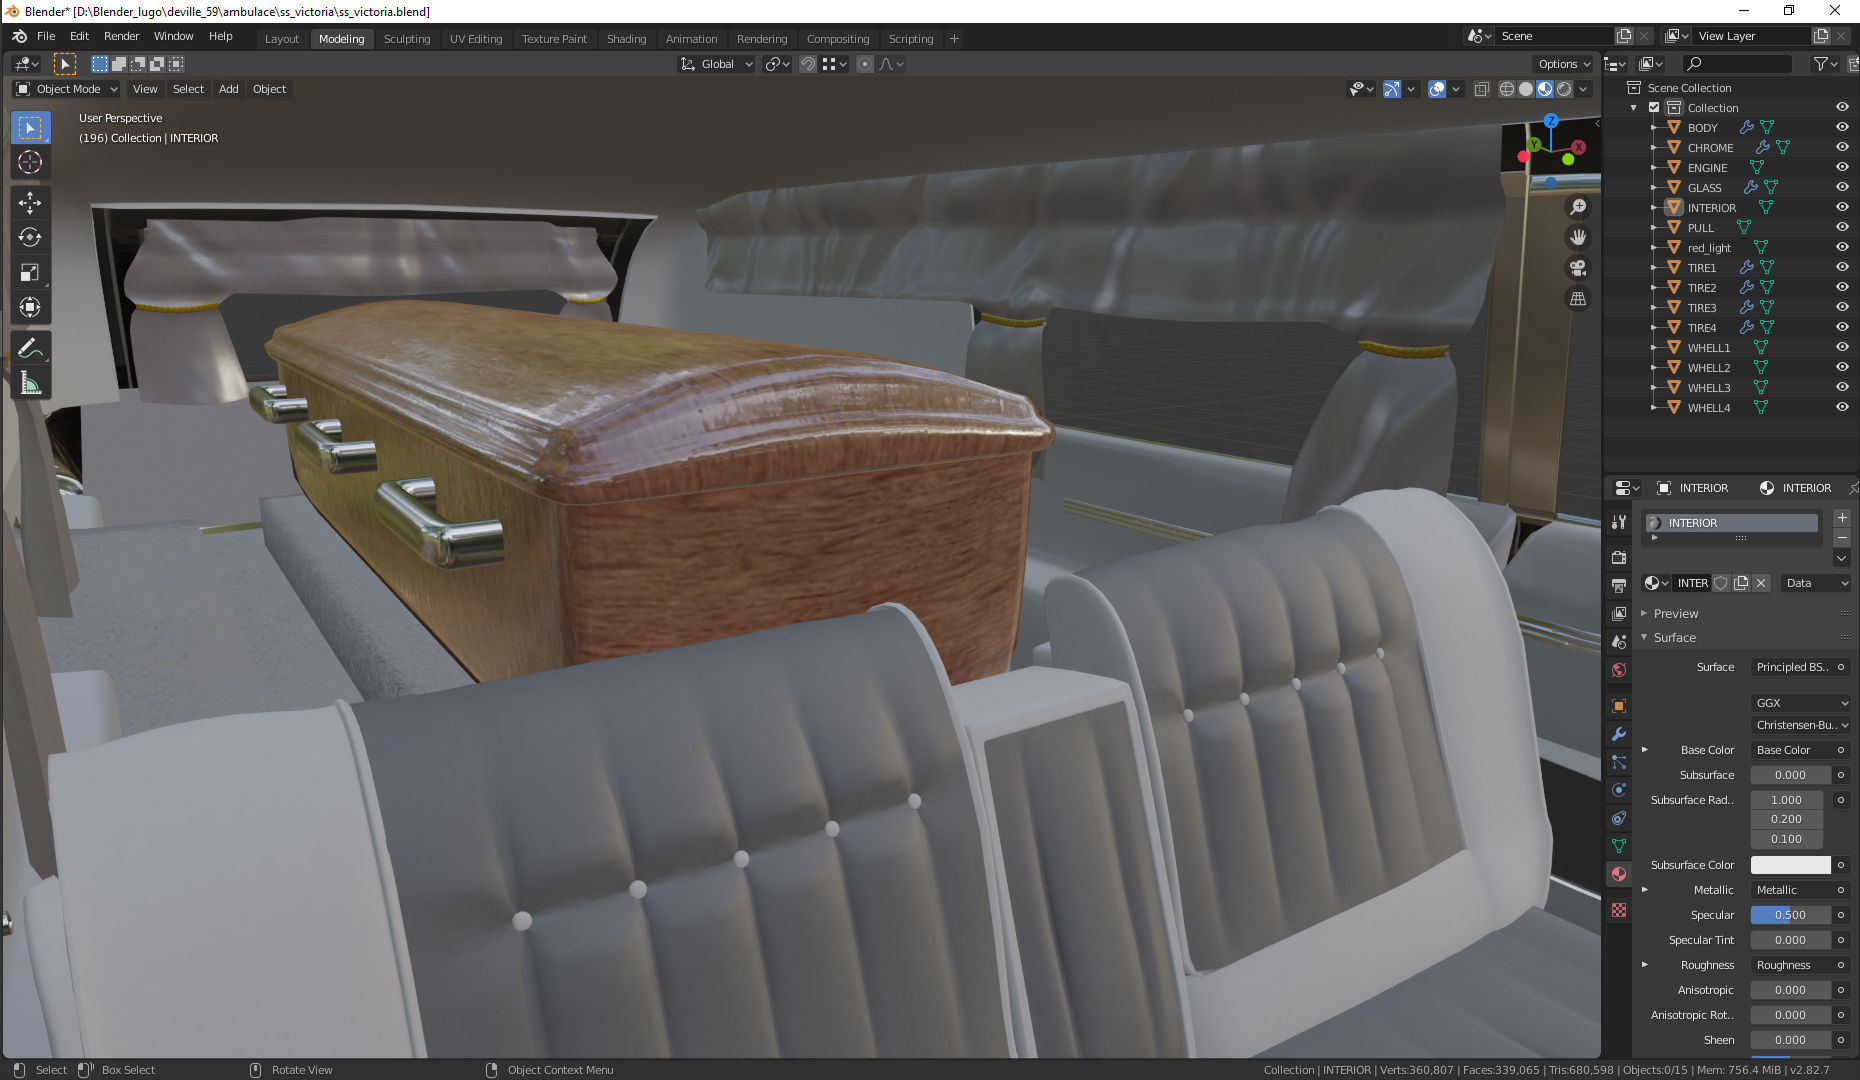This screenshot has width=1860, height=1080.
Task: Select the Annotate pencil tool
Action: tap(30, 349)
